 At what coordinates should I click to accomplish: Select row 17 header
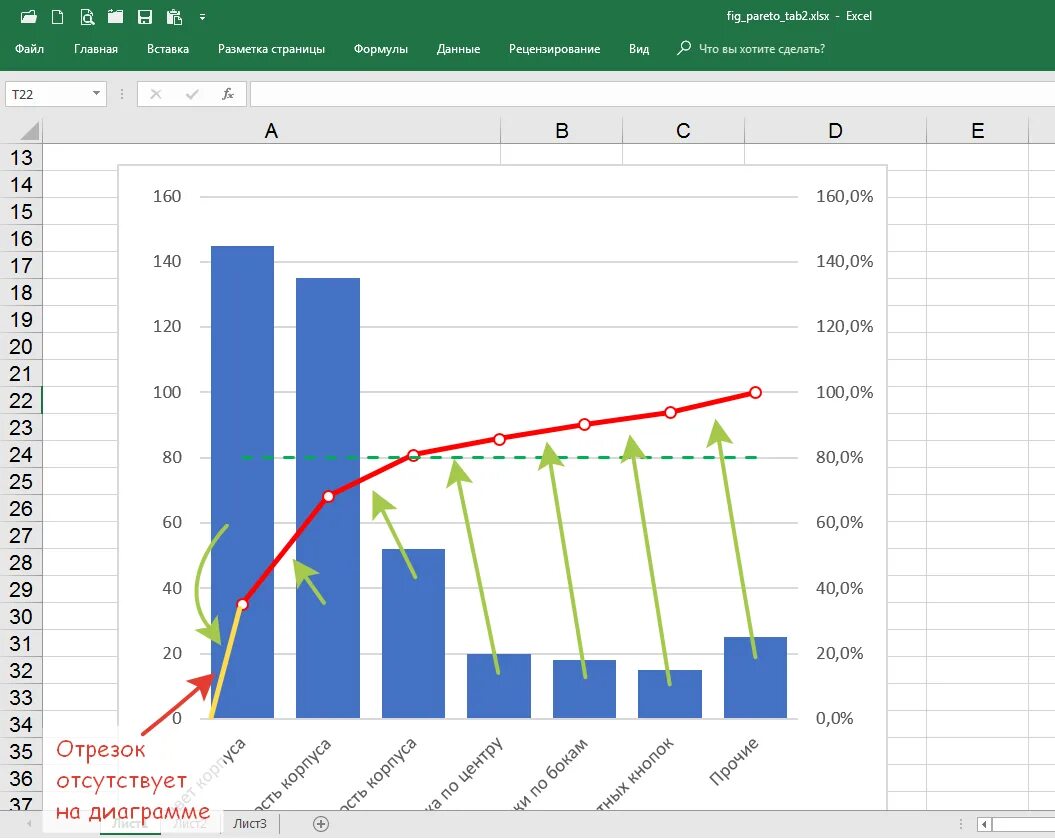point(21,266)
